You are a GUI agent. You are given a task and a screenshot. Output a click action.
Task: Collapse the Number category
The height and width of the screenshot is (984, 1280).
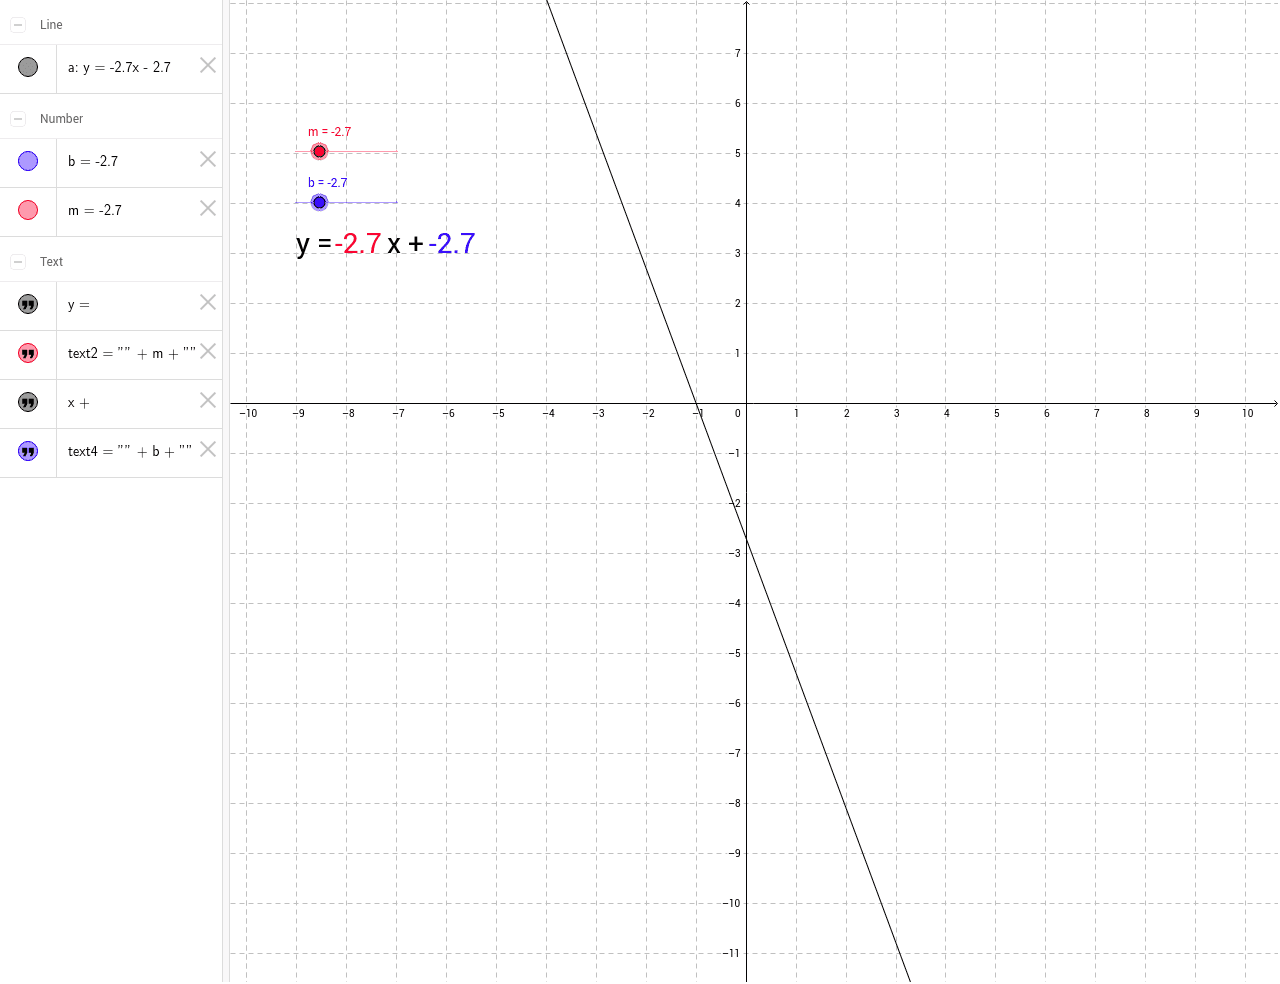[18, 119]
